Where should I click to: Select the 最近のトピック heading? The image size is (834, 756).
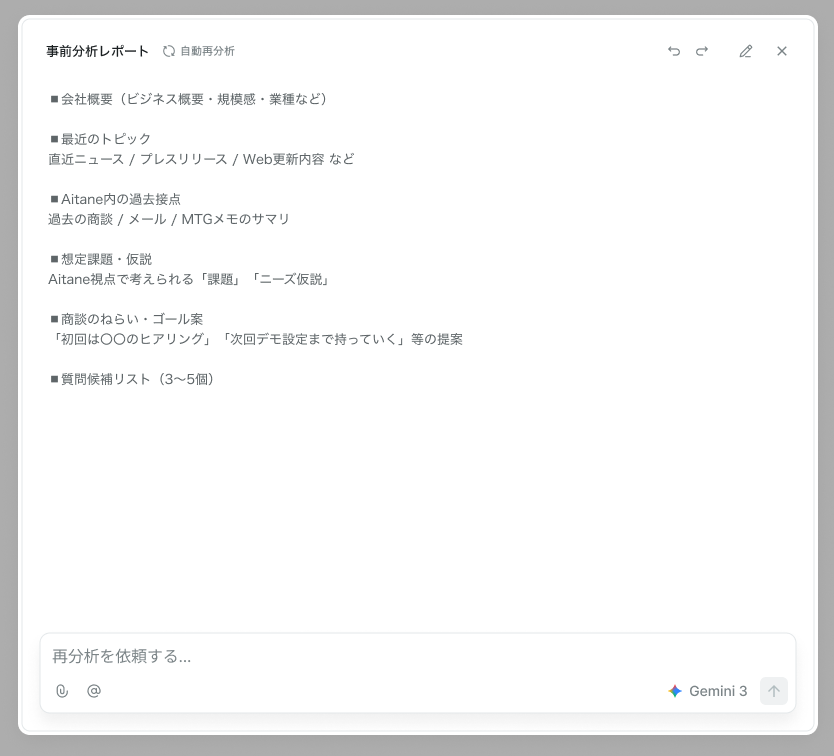(100, 139)
